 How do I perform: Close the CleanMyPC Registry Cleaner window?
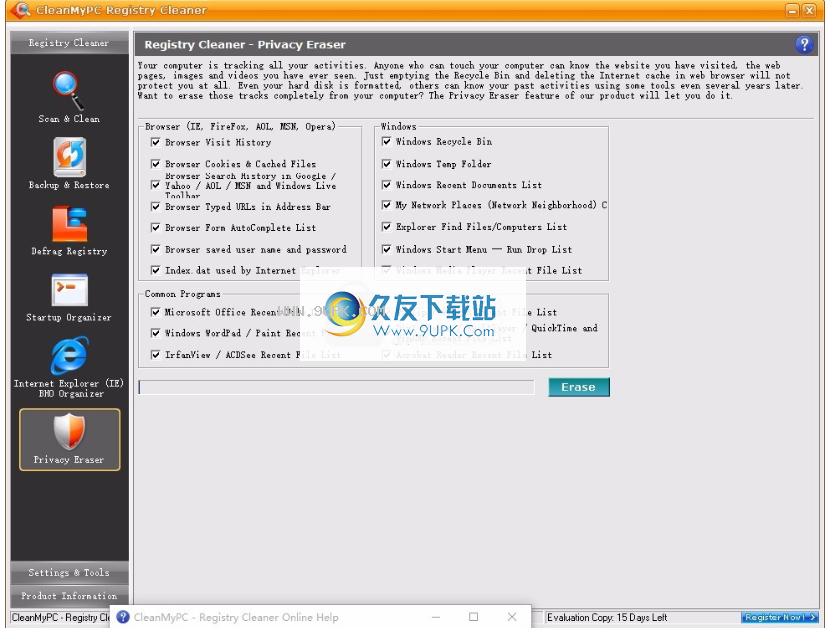pyautogui.click(x=809, y=10)
